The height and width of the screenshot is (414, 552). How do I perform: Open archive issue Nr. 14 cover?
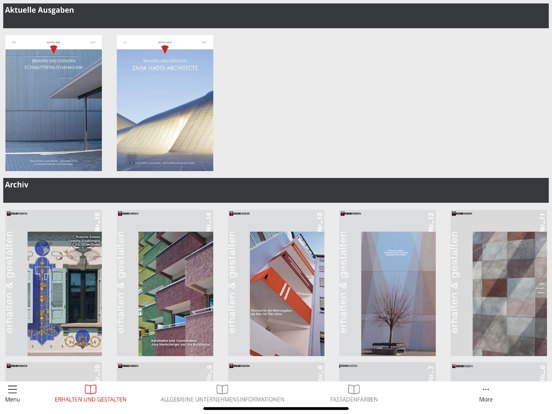165,283
